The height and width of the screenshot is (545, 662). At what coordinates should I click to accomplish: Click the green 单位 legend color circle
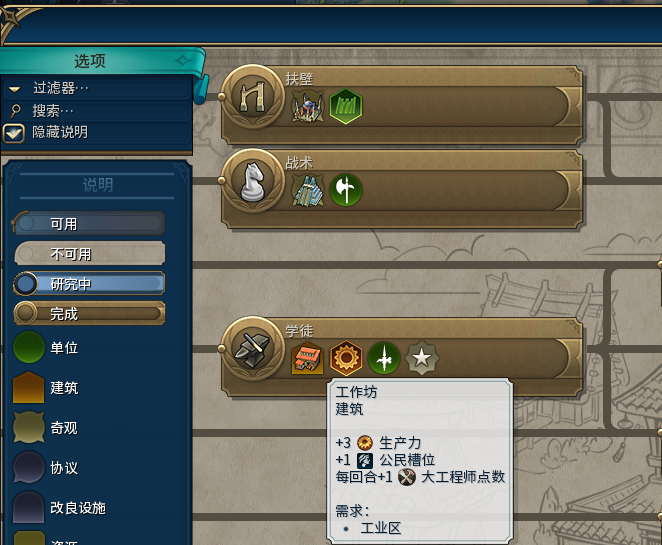click(29, 347)
